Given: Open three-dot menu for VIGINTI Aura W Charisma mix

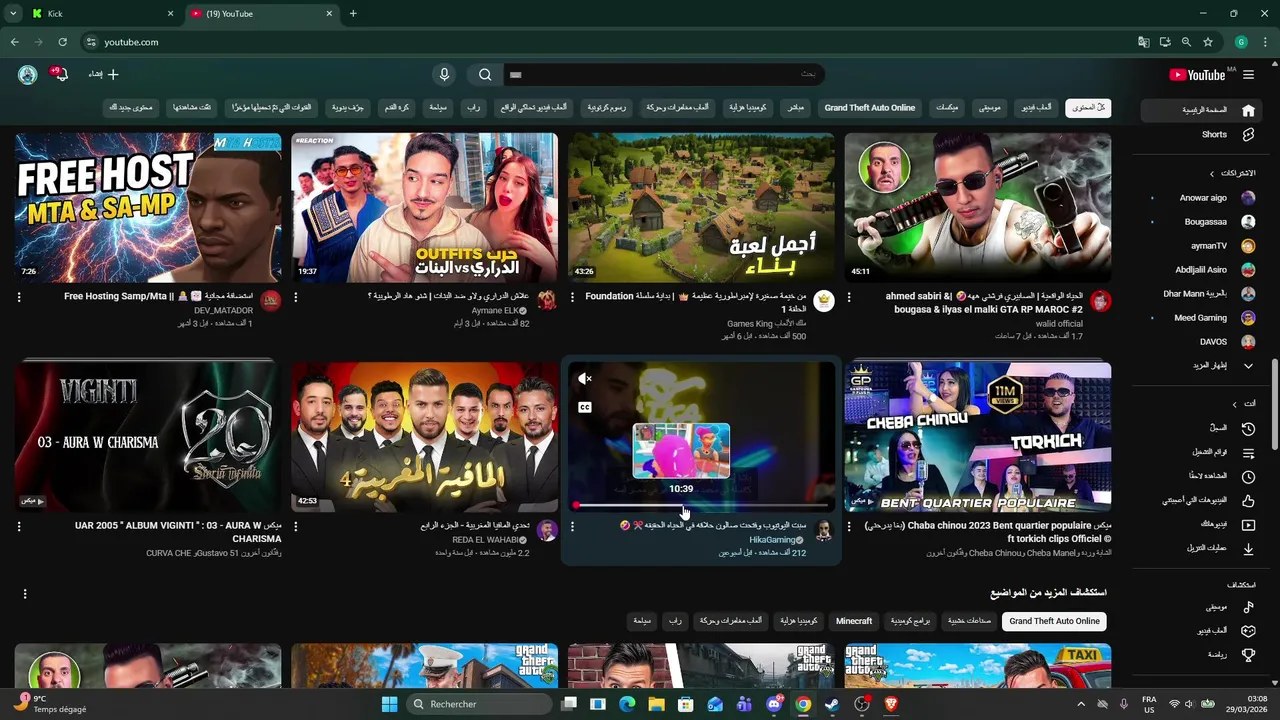Looking at the screenshot, I should (x=19, y=526).
